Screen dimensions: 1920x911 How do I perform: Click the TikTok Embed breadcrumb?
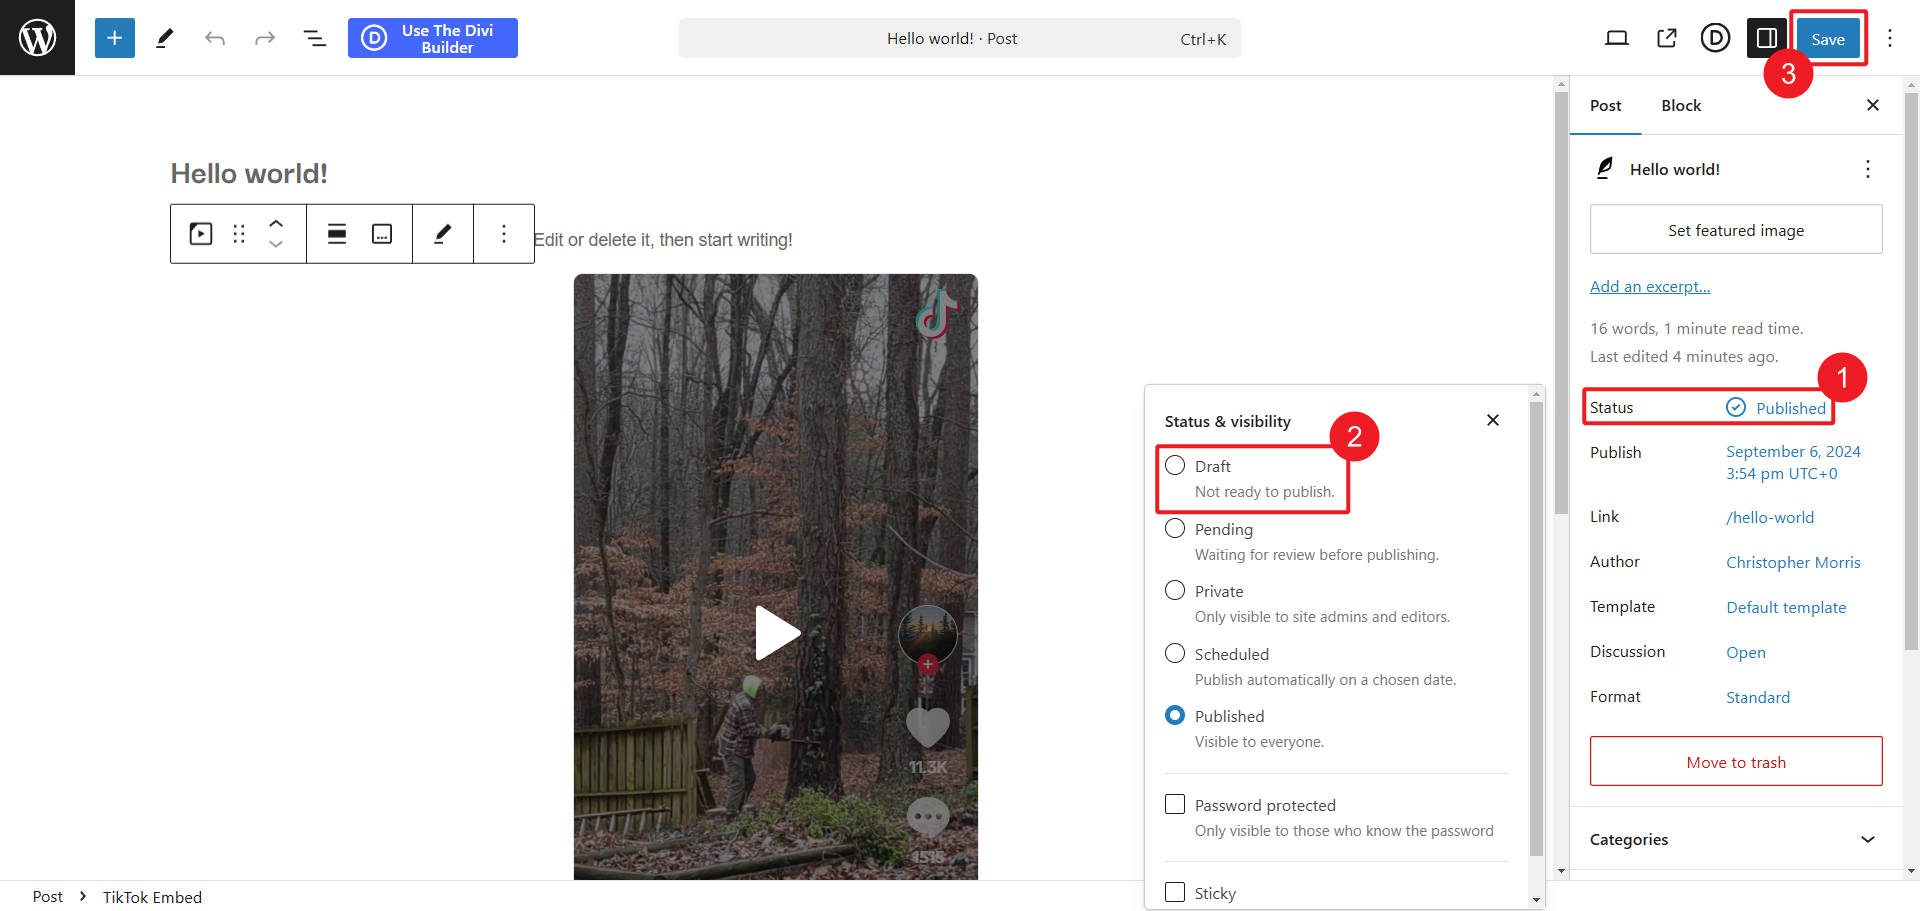[152, 897]
